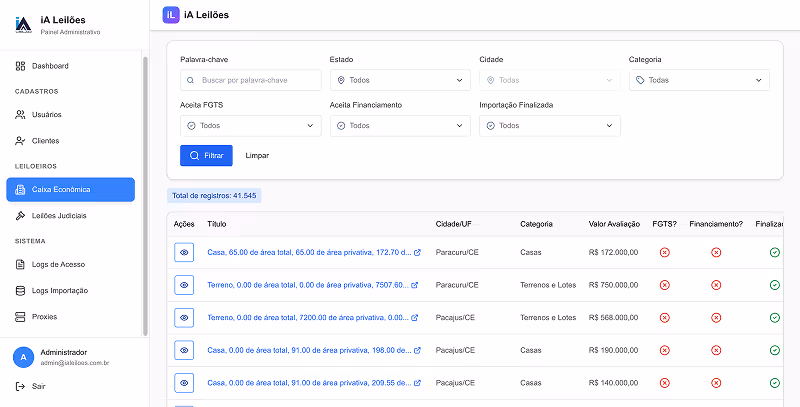Click the Financiamento? column header
This screenshot has height=407, width=800.
click(716, 224)
